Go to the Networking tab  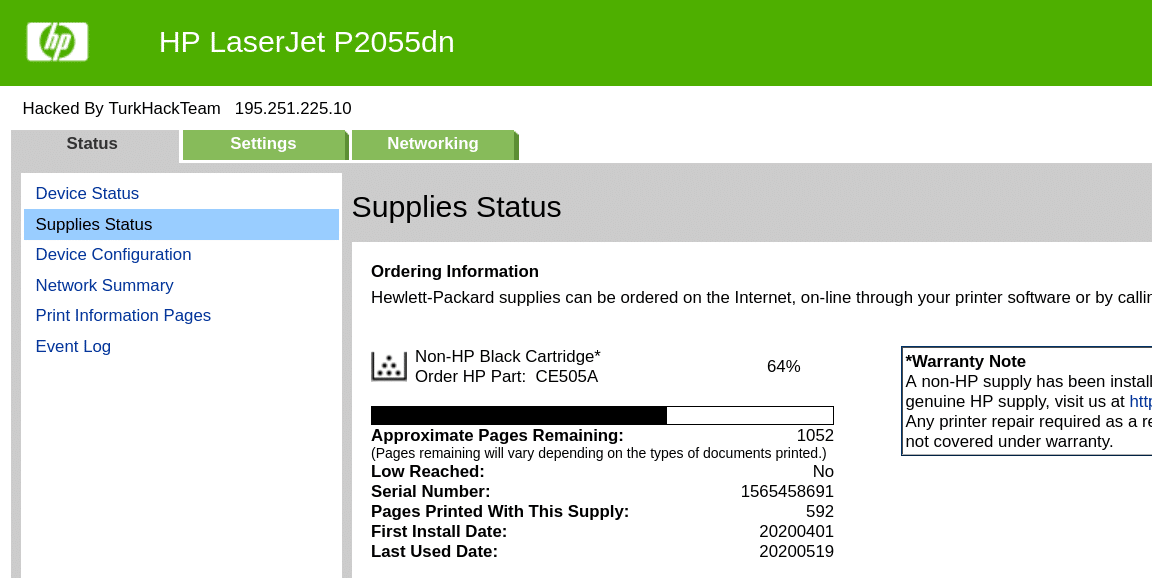click(x=432, y=144)
